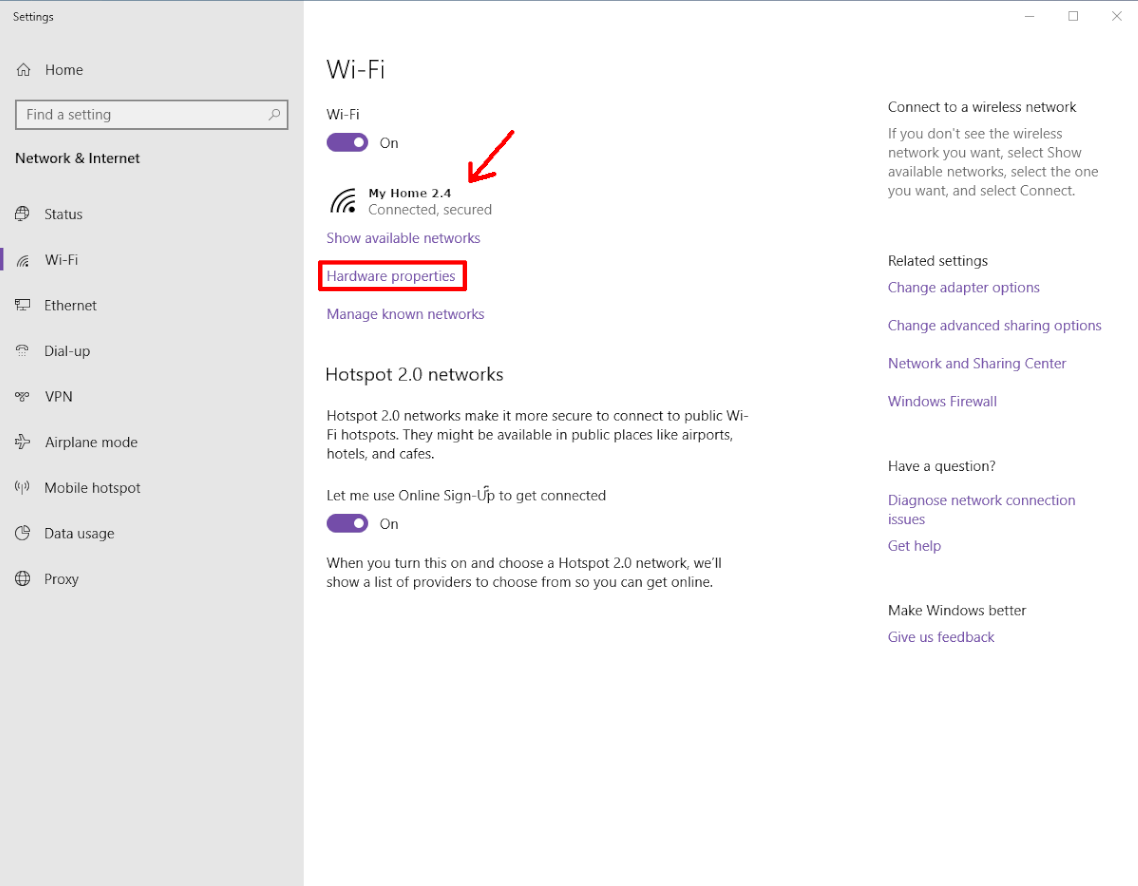Select the Ethernet monitor icon
The width and height of the screenshot is (1138, 886).
(23, 305)
